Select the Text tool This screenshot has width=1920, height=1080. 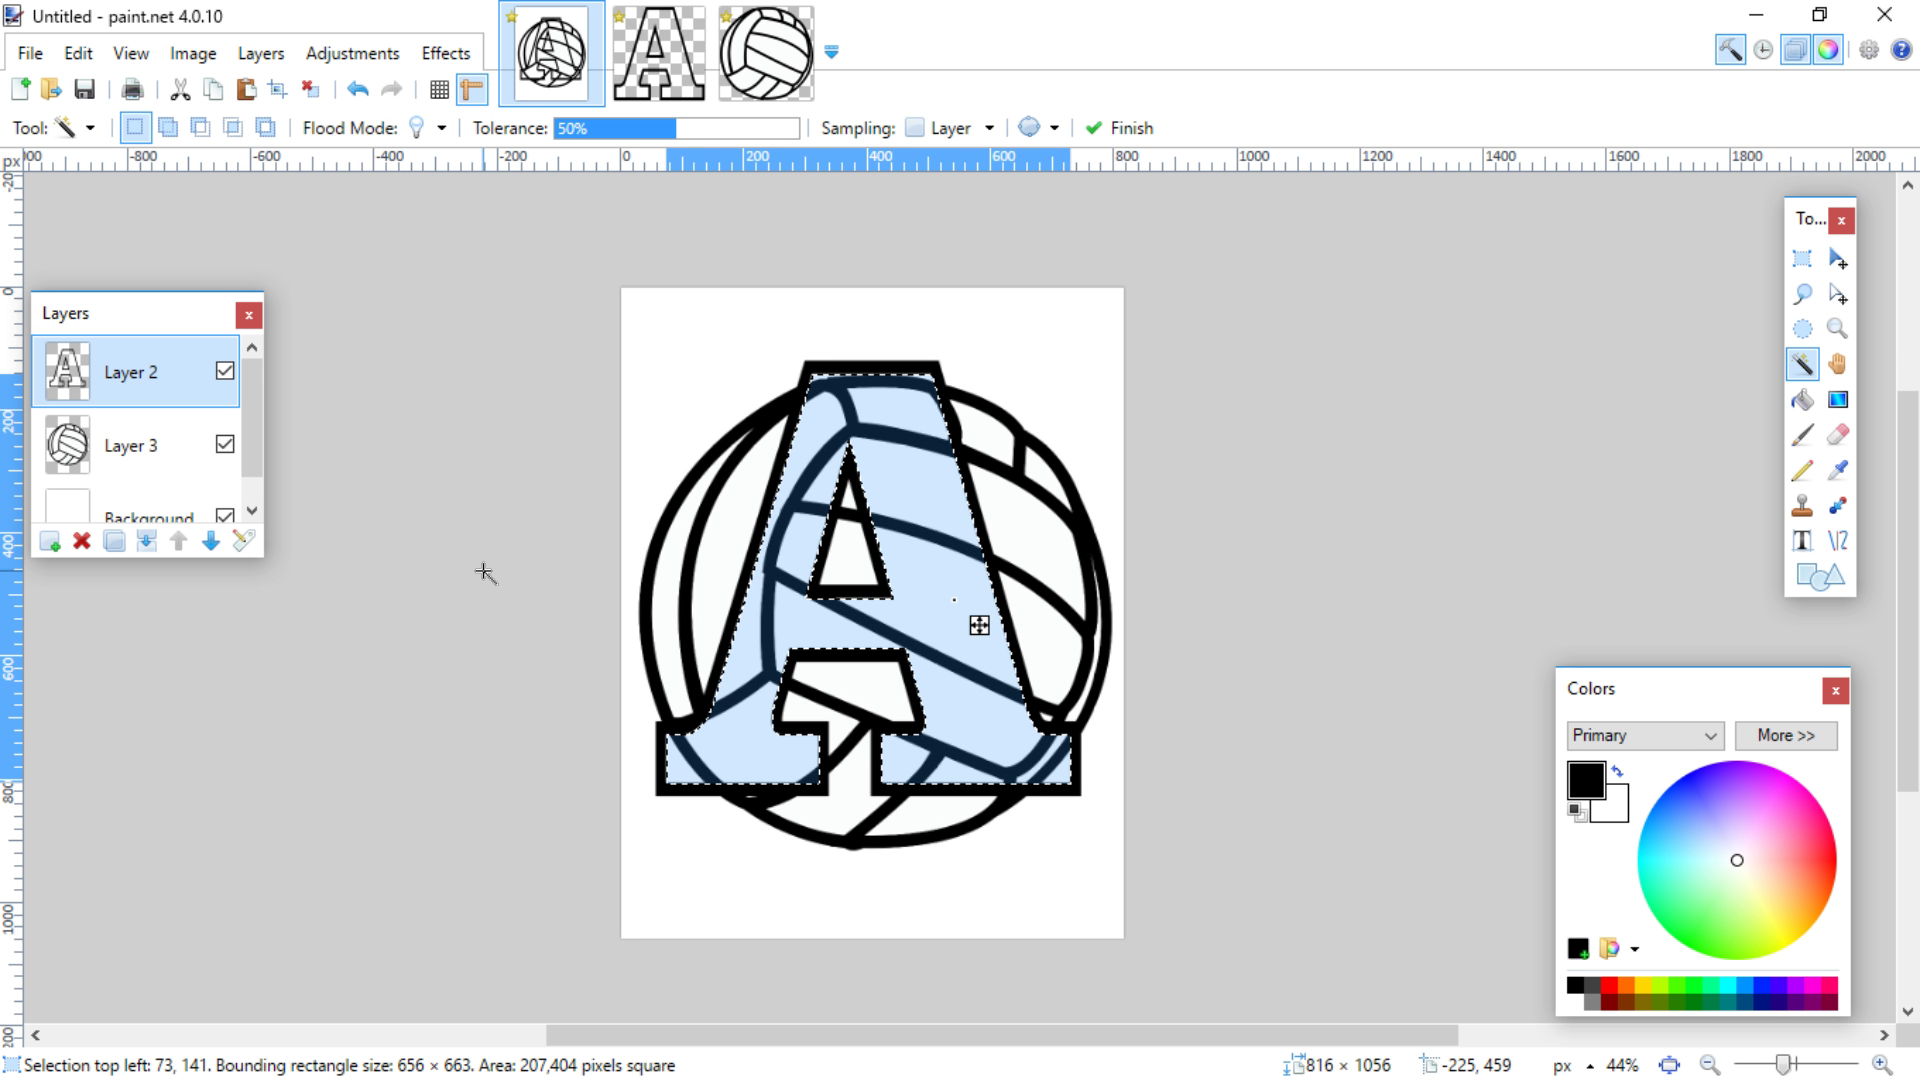coord(1802,541)
